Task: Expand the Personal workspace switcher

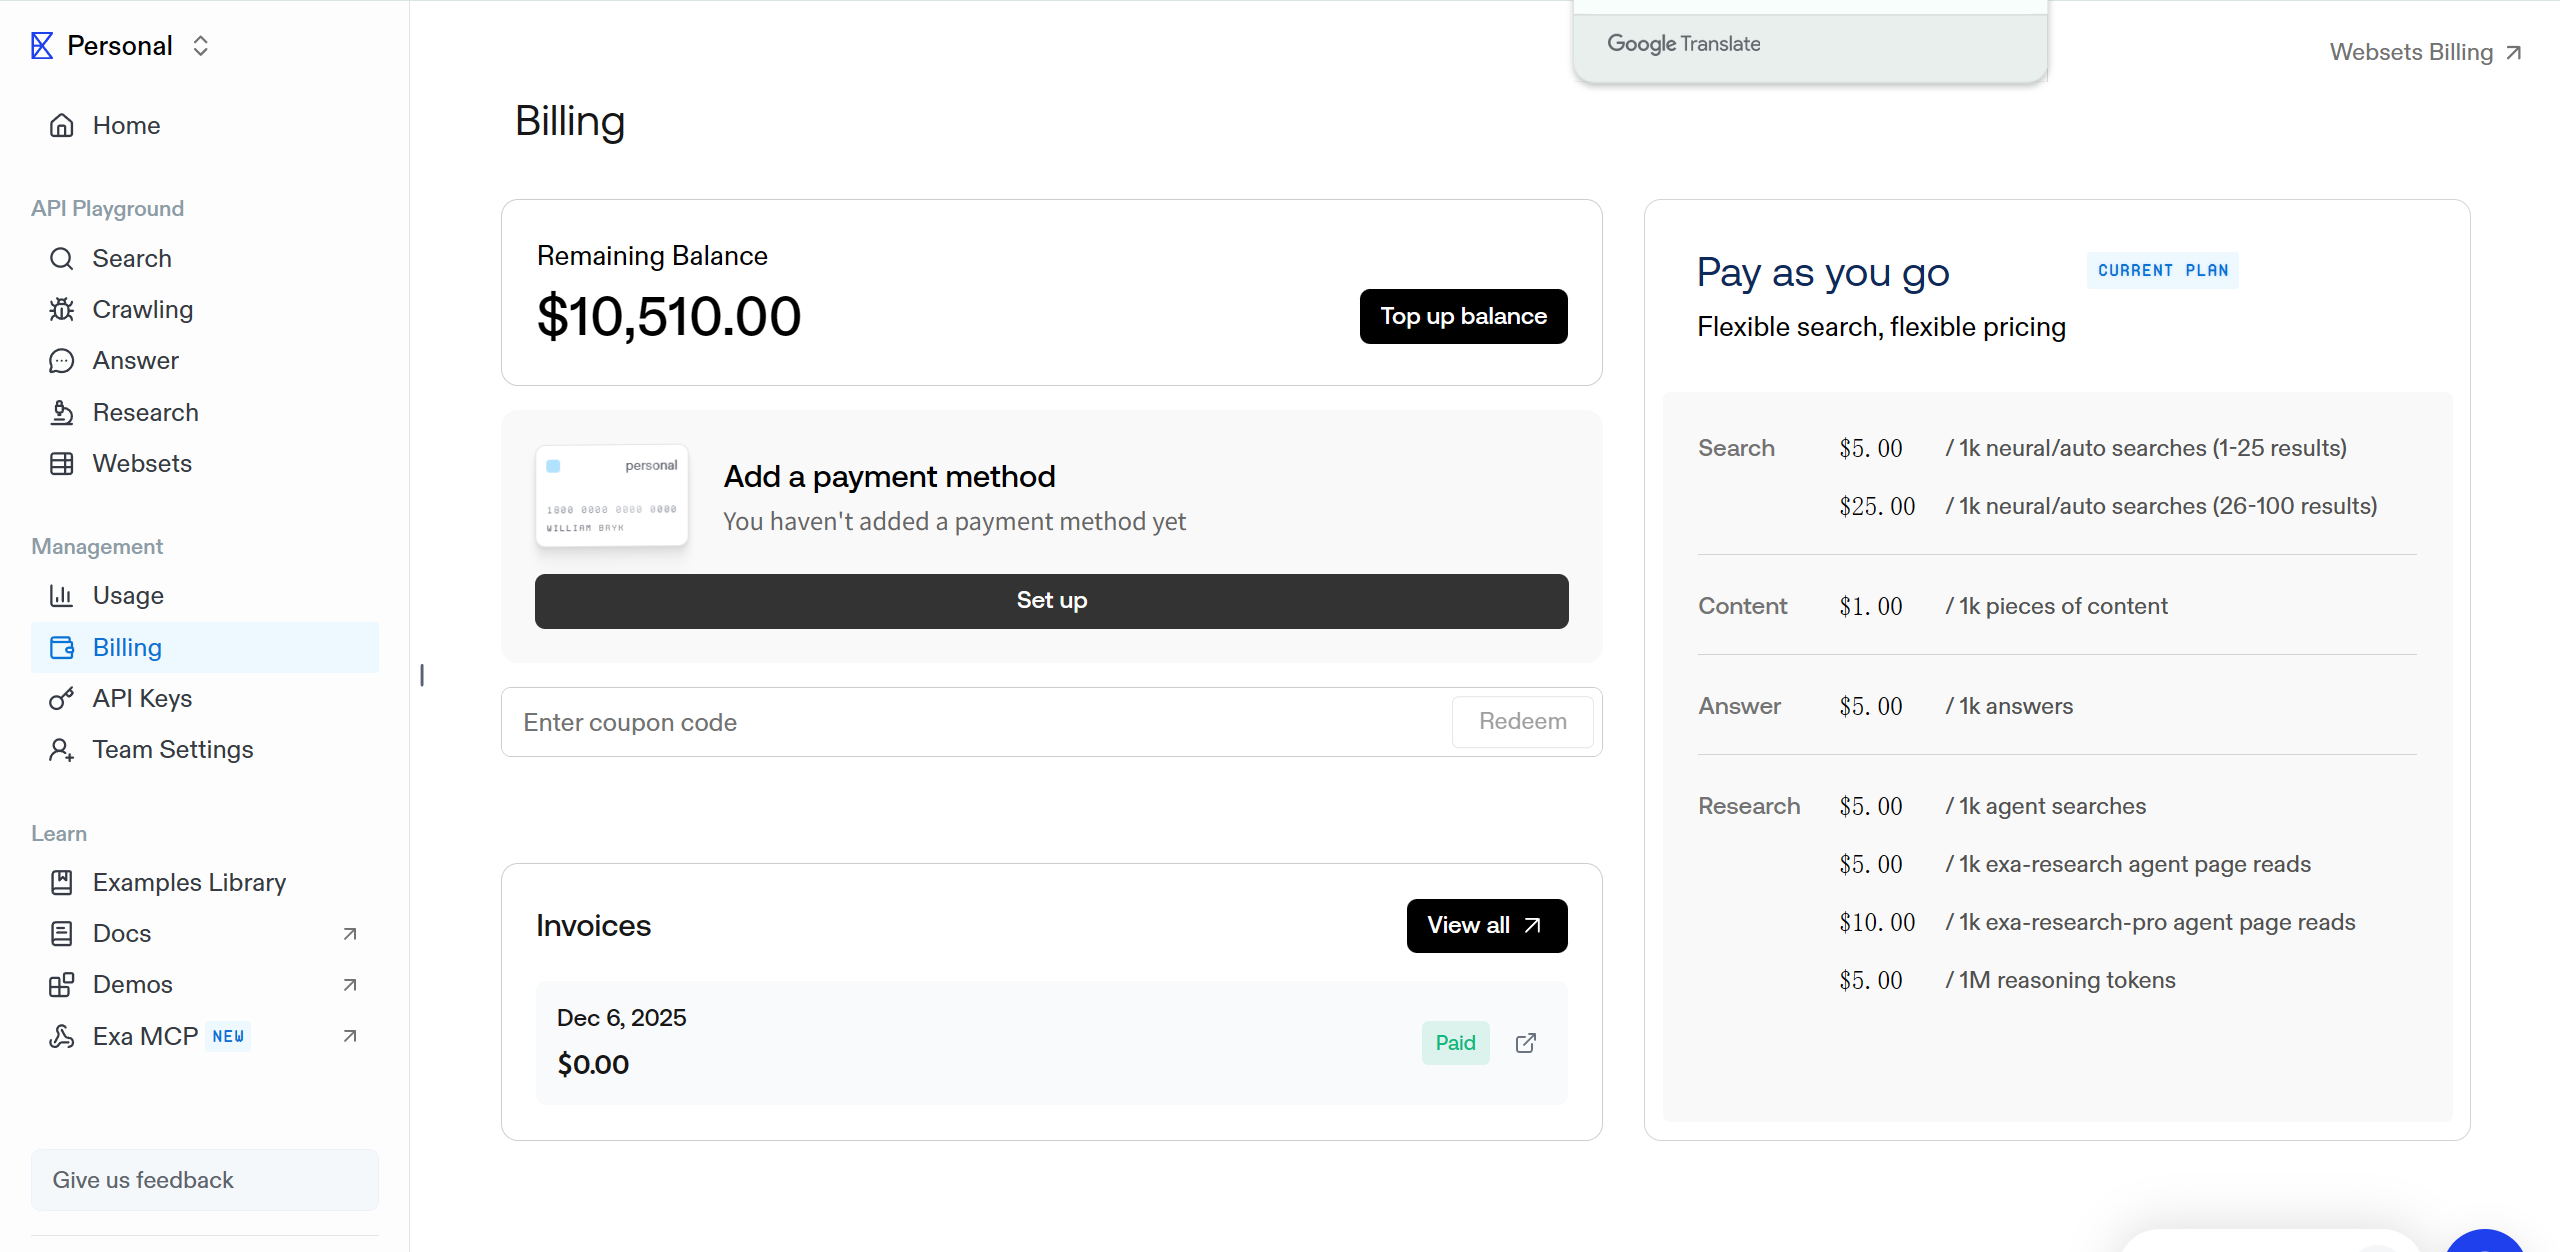Action: click(x=201, y=46)
